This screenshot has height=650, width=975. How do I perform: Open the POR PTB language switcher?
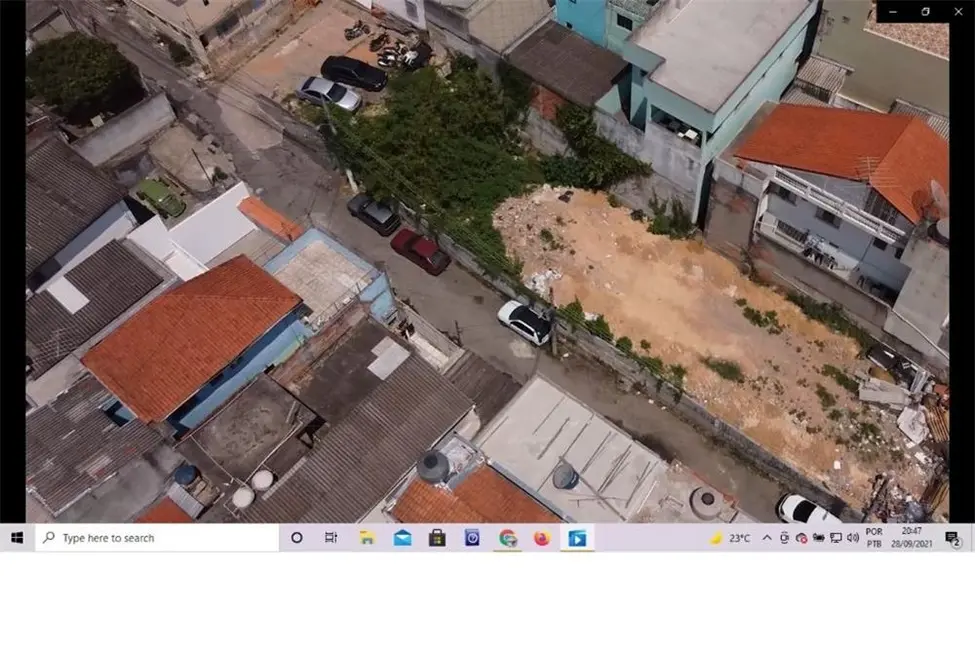(x=873, y=537)
